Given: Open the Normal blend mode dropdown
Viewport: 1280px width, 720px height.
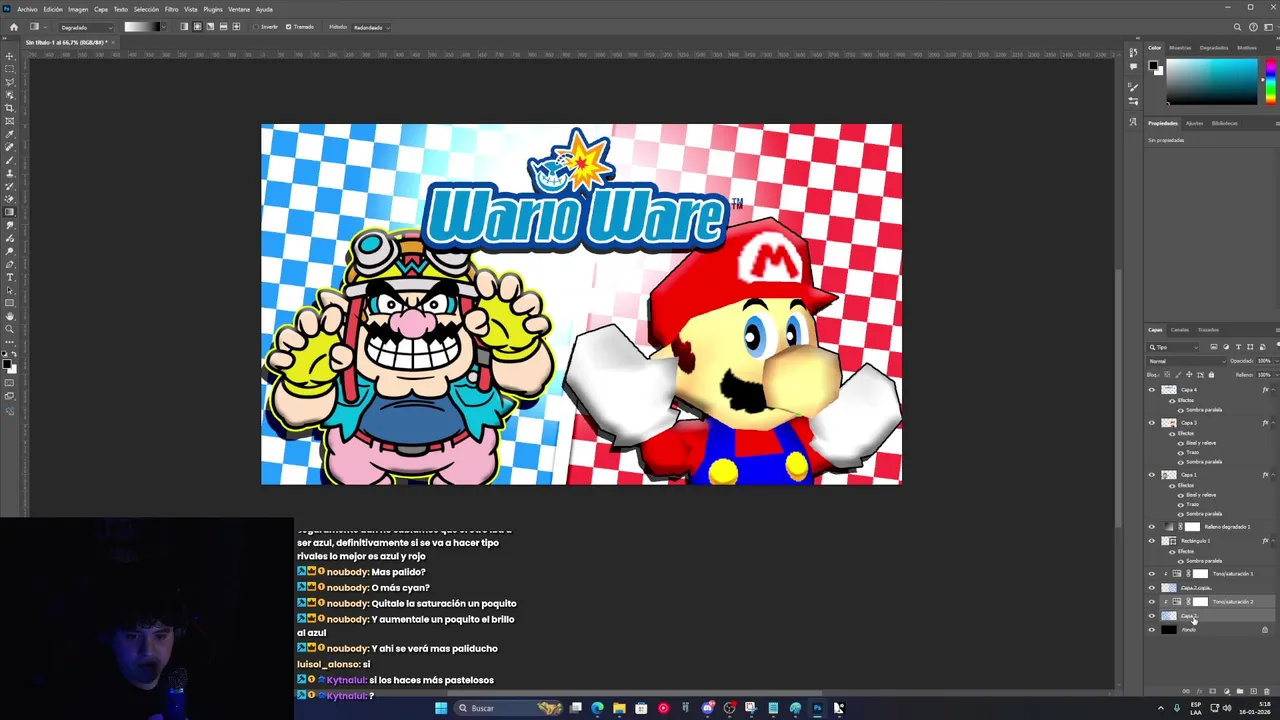Looking at the screenshot, I should click(1187, 361).
